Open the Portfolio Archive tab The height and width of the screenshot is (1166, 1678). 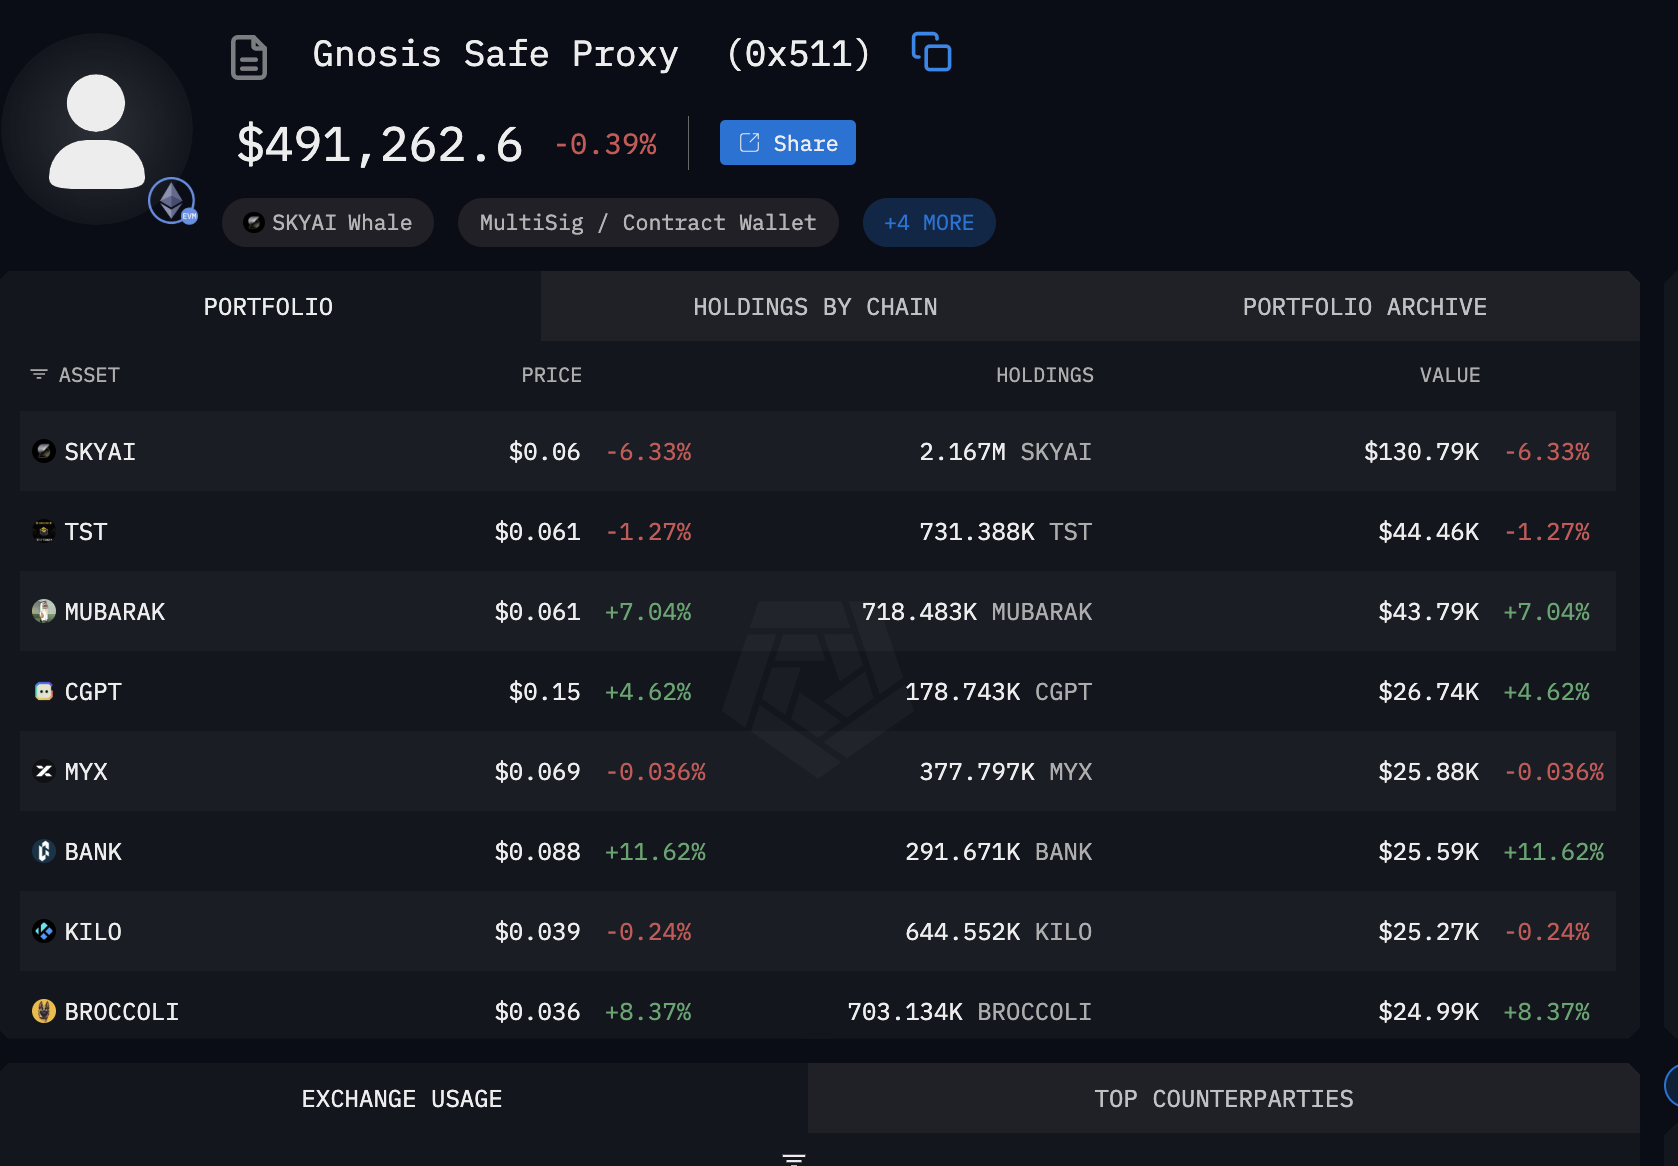[1364, 306]
